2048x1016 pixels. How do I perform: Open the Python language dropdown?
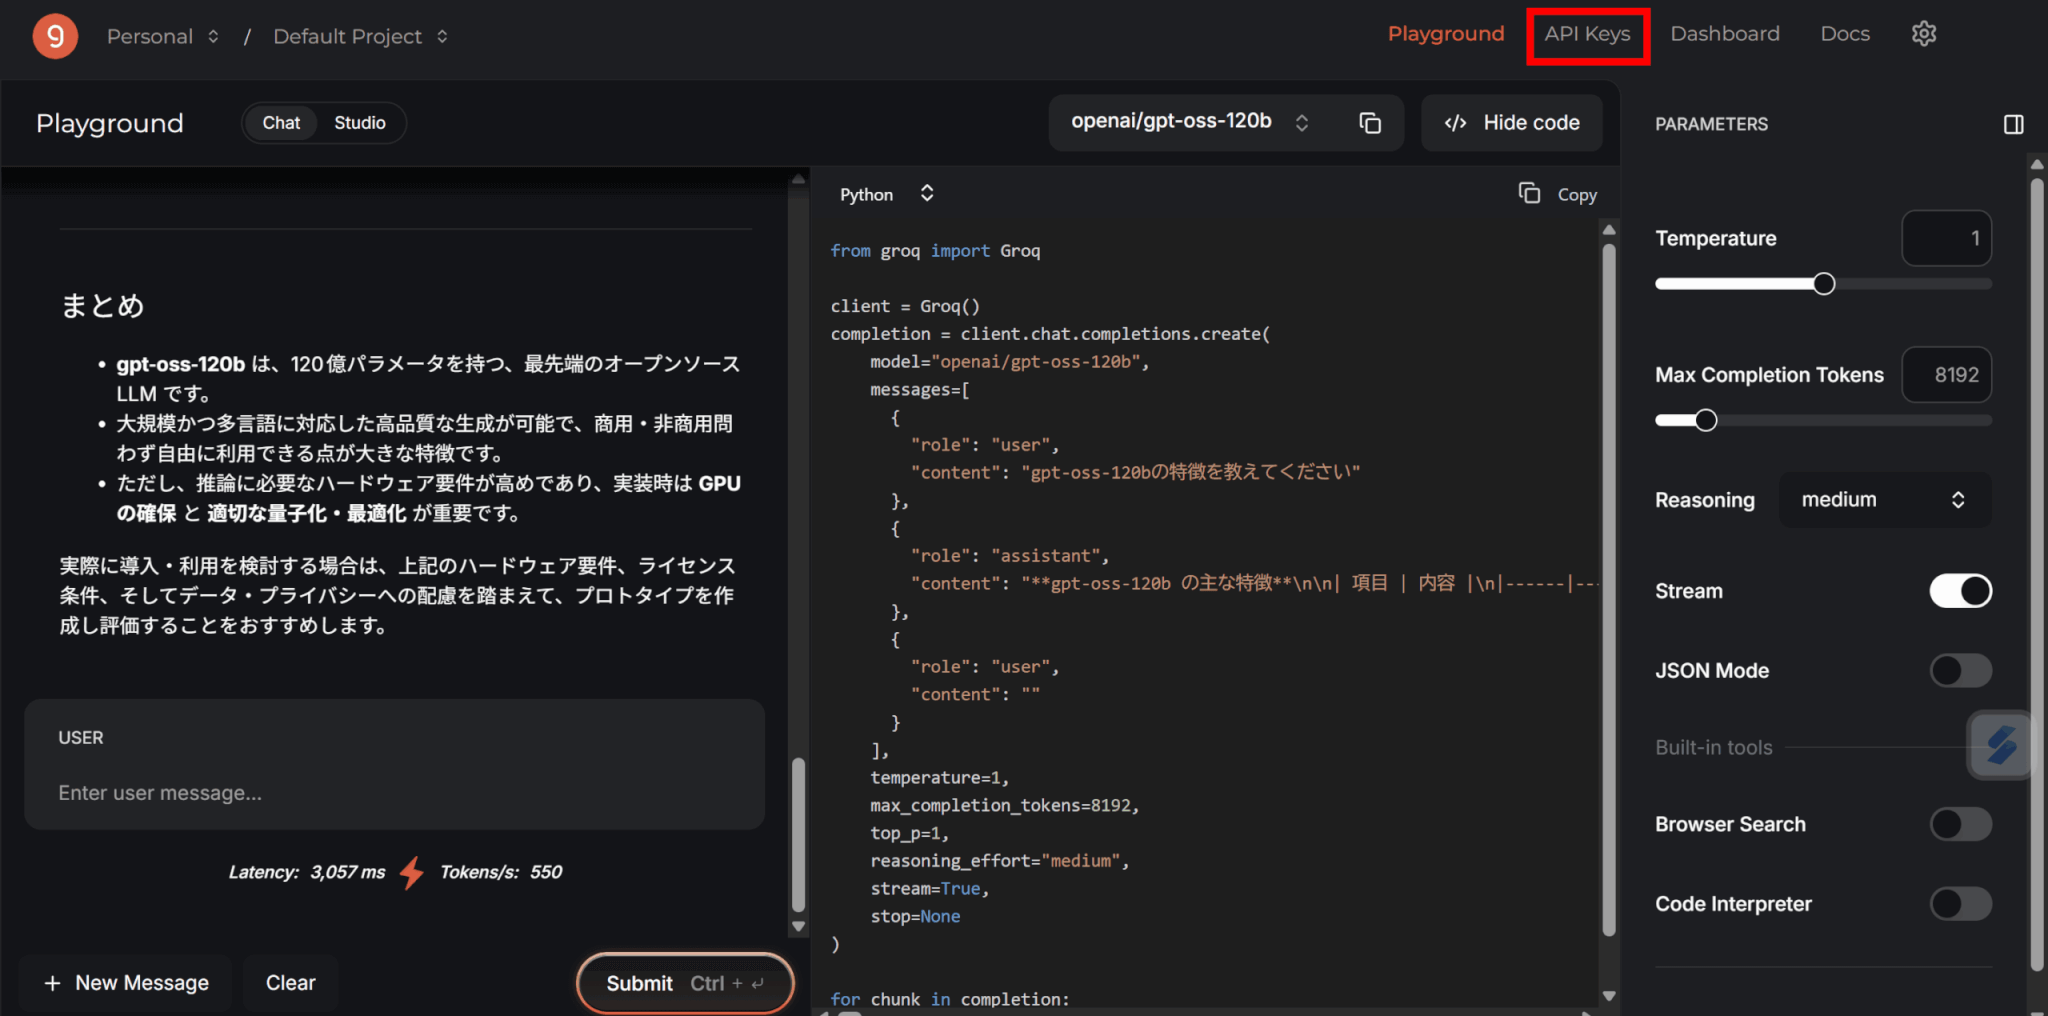[887, 194]
